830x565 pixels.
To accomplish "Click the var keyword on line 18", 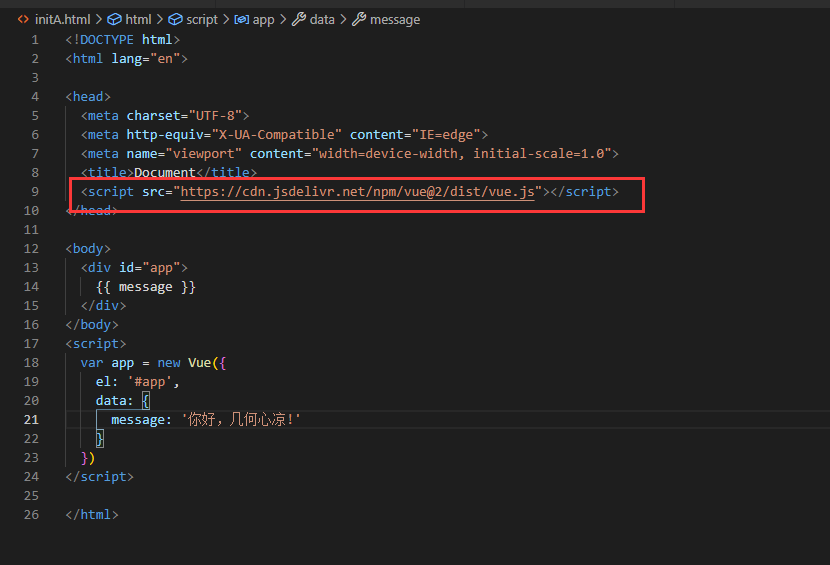I will tap(92, 363).
